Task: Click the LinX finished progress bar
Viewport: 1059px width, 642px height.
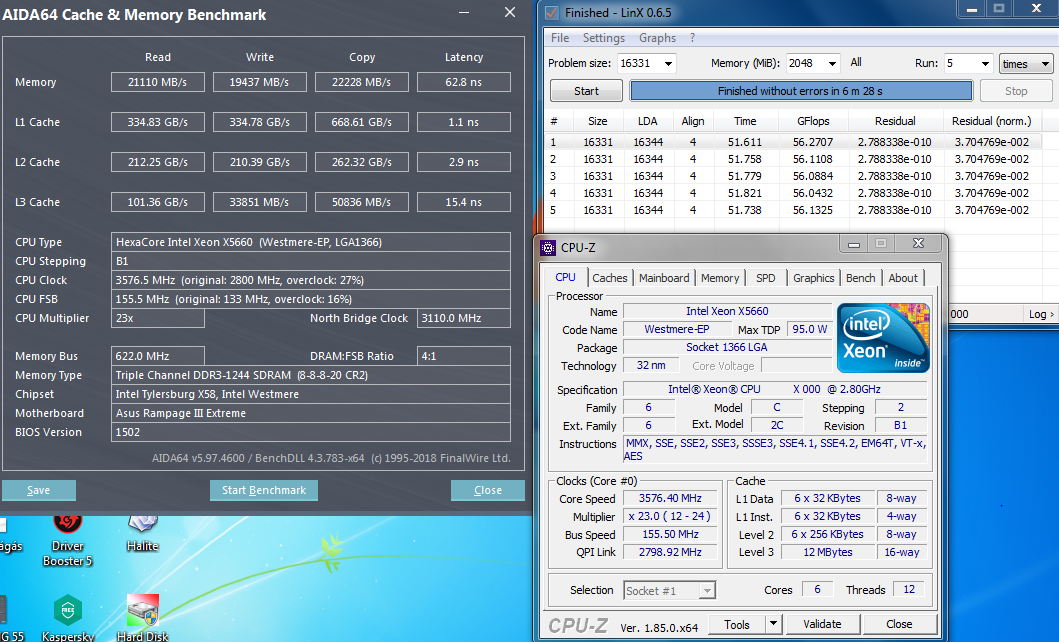Action: [801, 90]
